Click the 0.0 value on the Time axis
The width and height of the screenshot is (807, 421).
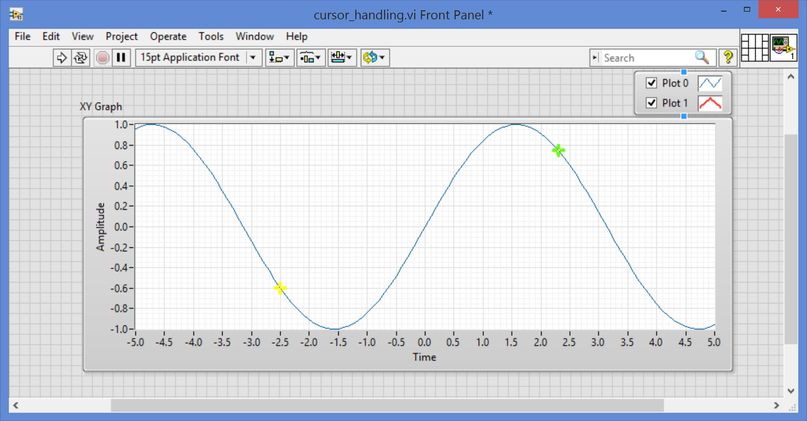[x=424, y=342]
